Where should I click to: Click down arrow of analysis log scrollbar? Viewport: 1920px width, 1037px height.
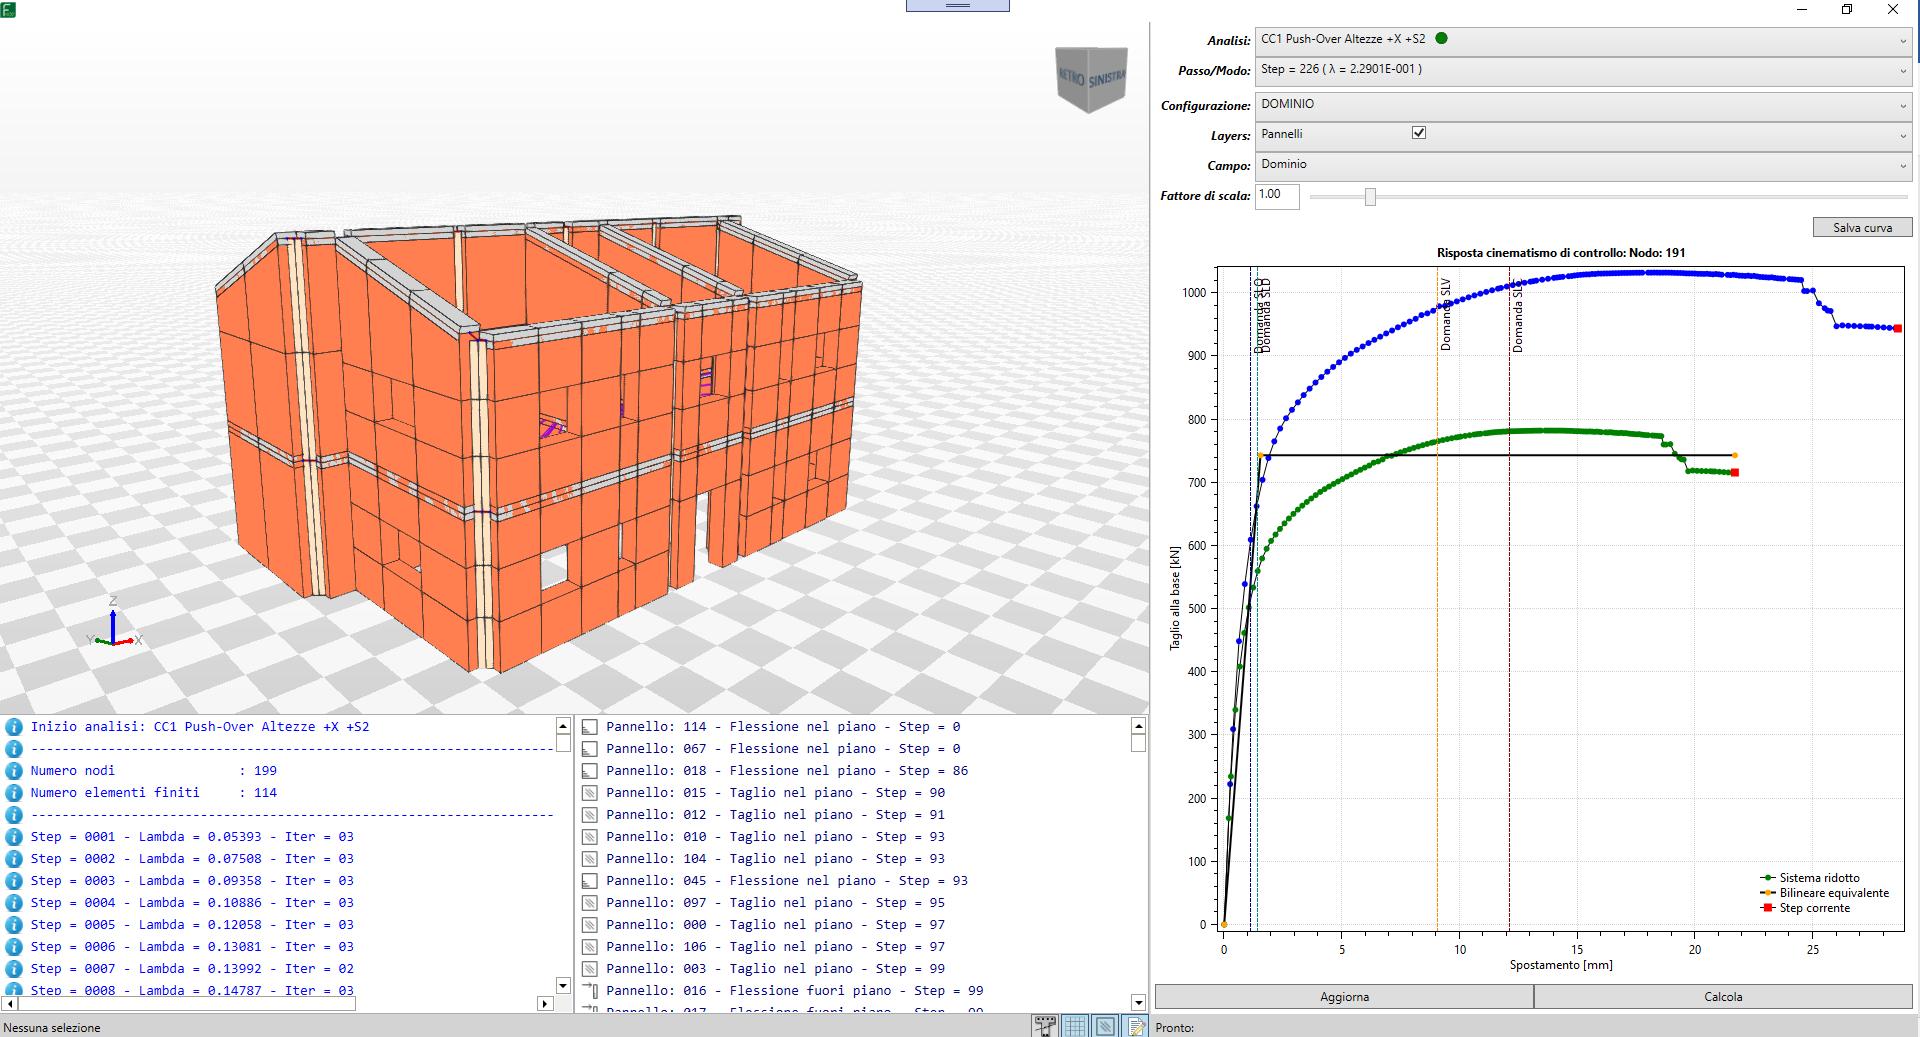pyautogui.click(x=563, y=987)
